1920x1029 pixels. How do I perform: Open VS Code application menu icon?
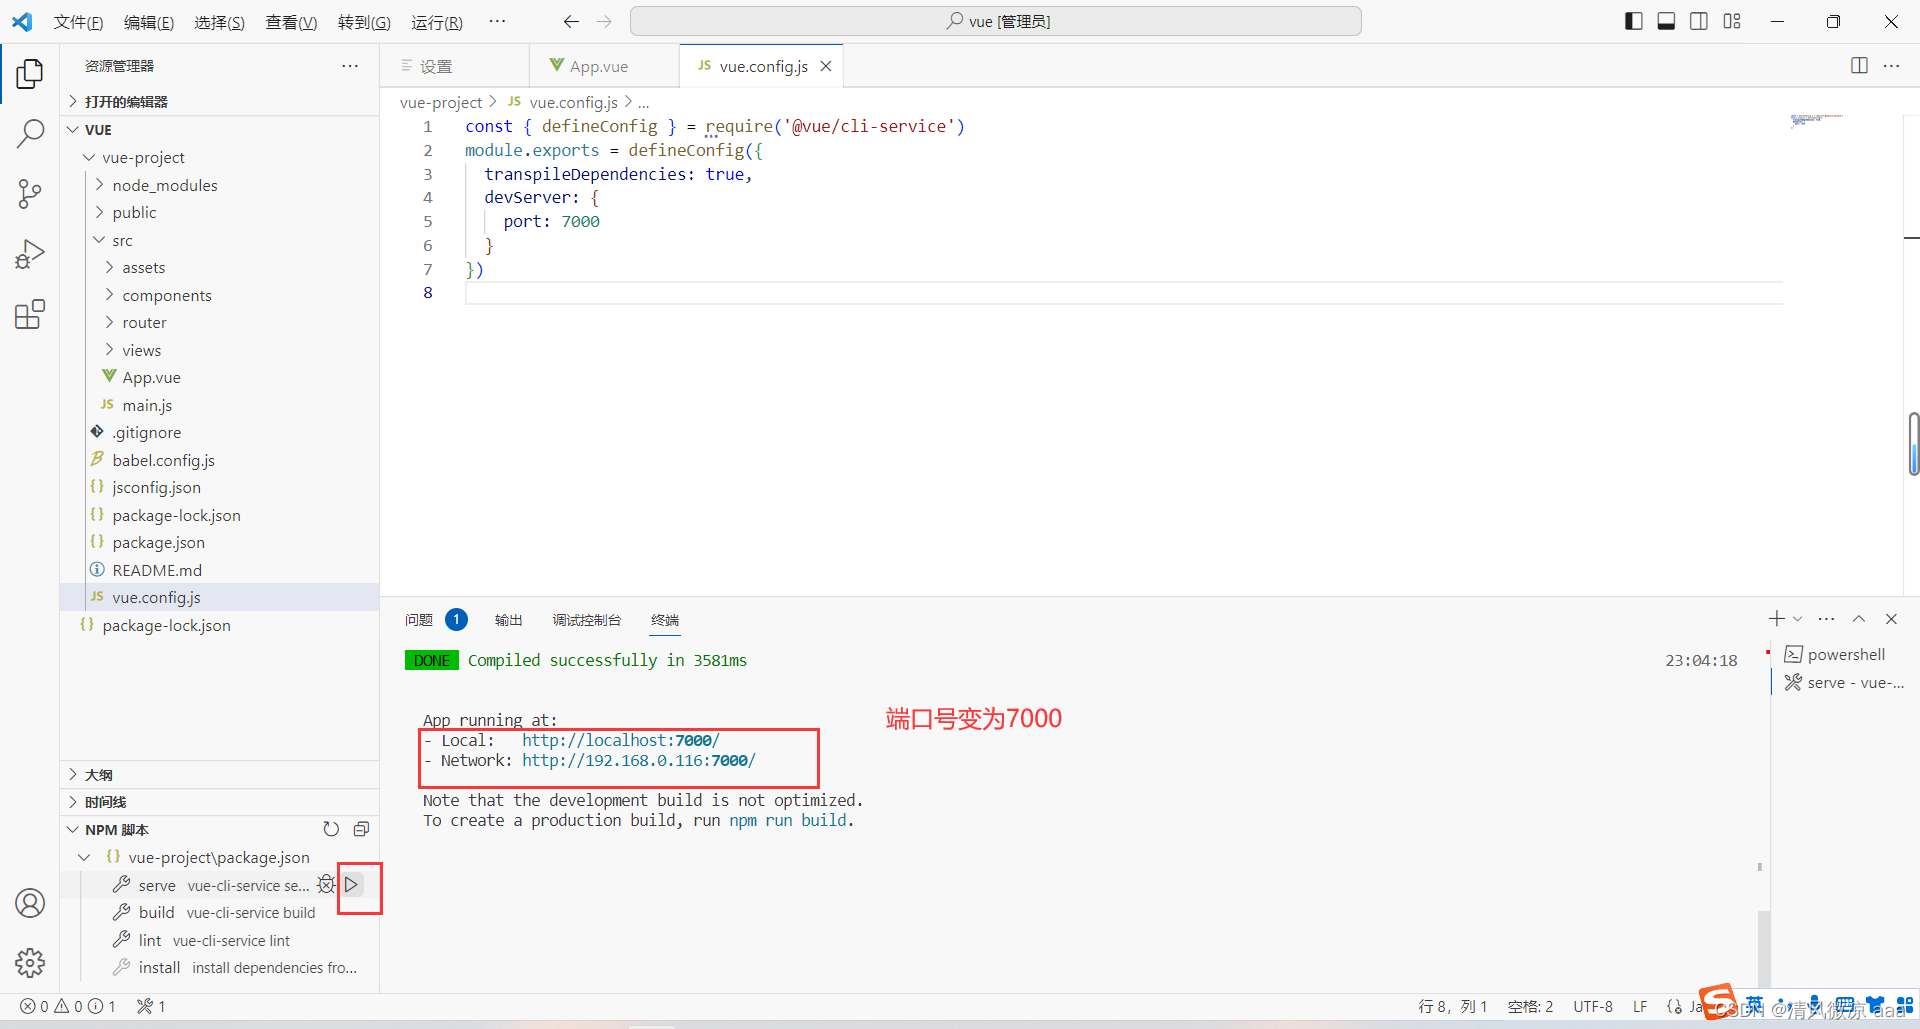pos(22,22)
